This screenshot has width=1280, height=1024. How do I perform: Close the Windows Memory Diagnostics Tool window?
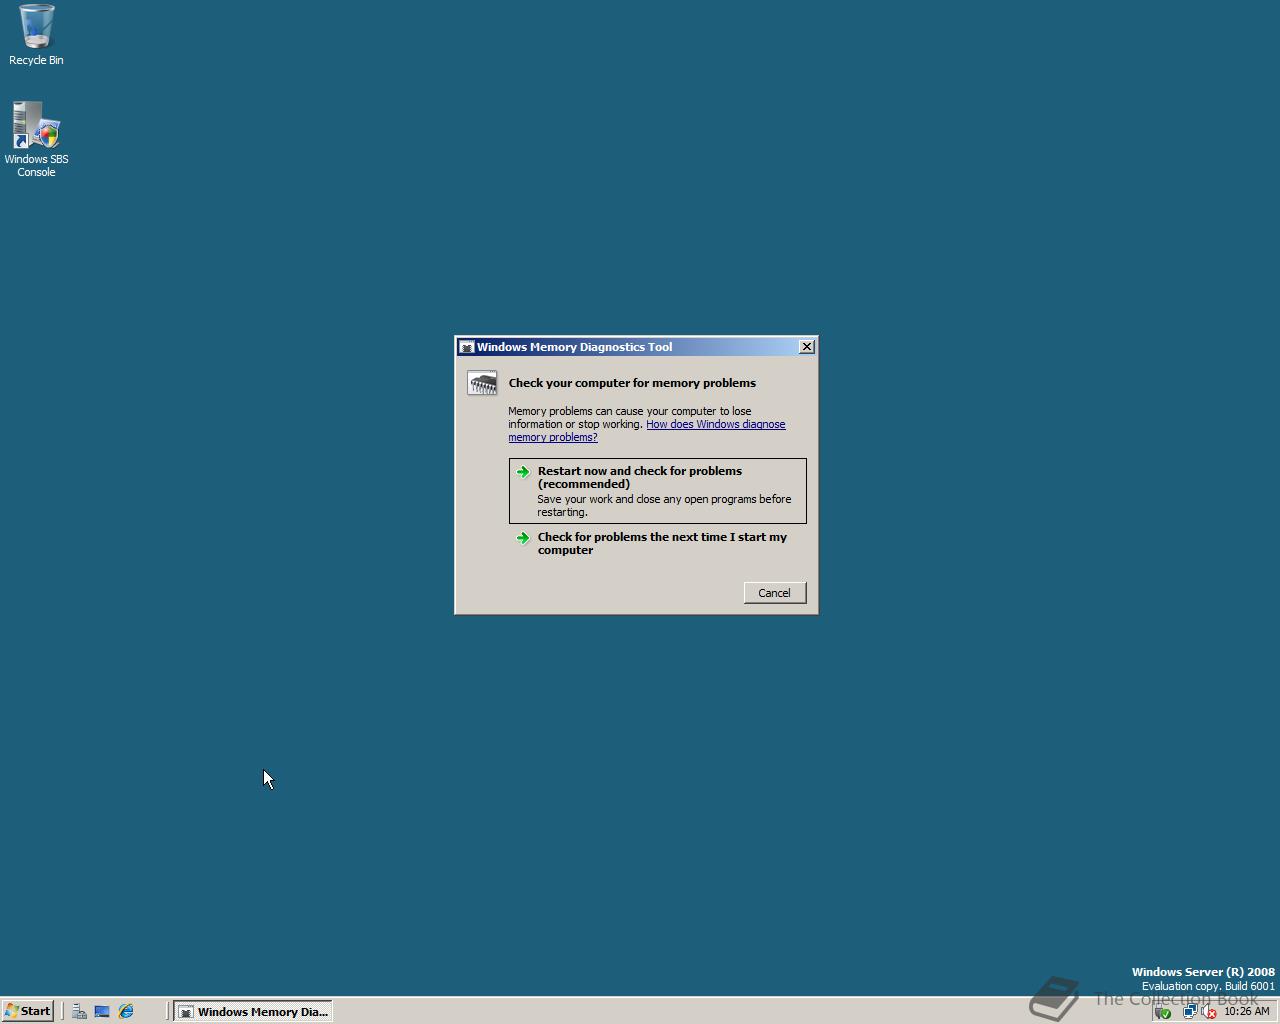click(x=807, y=347)
